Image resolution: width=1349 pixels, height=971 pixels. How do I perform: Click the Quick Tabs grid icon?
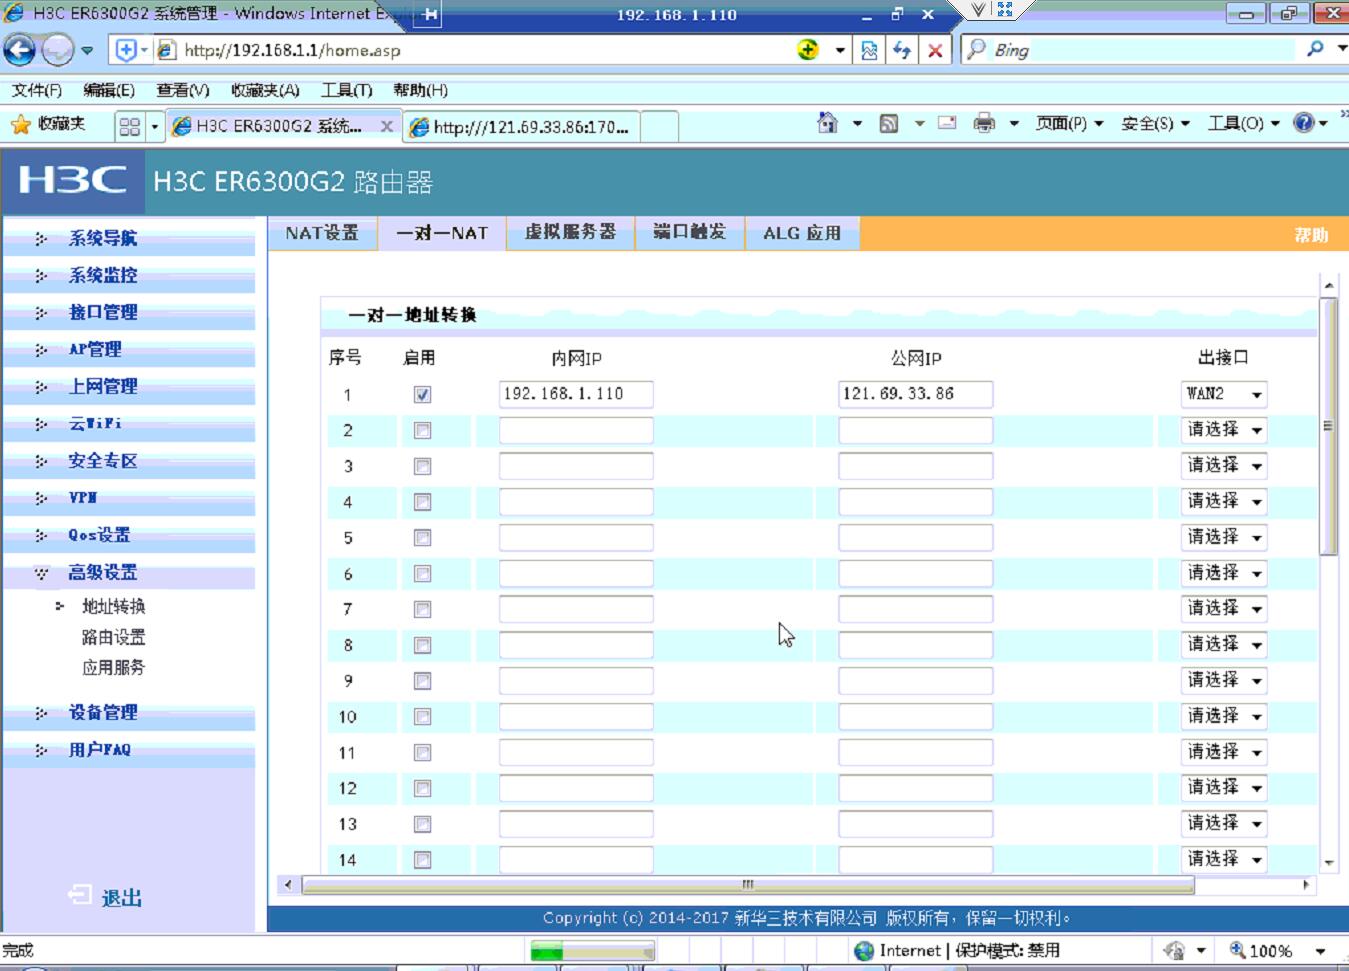[129, 126]
